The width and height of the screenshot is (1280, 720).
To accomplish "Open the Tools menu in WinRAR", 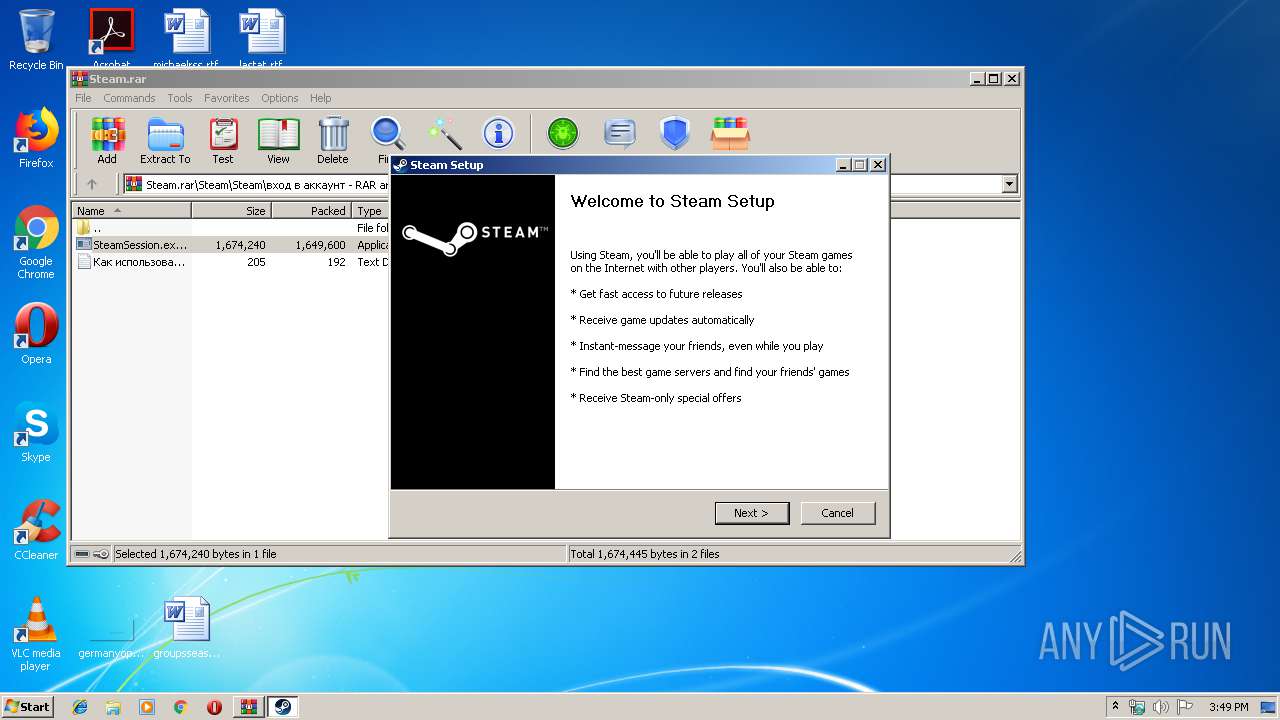I will (180, 98).
